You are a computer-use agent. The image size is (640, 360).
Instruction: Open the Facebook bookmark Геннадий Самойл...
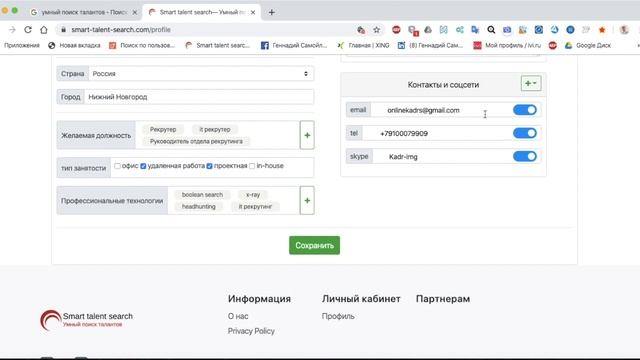click(x=294, y=45)
